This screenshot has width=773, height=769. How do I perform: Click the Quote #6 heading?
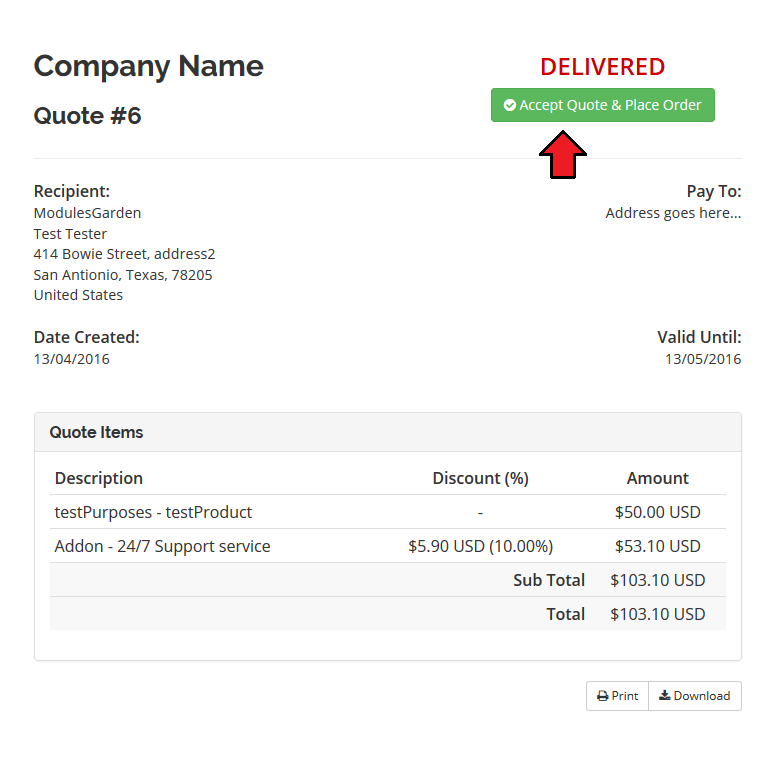point(87,116)
